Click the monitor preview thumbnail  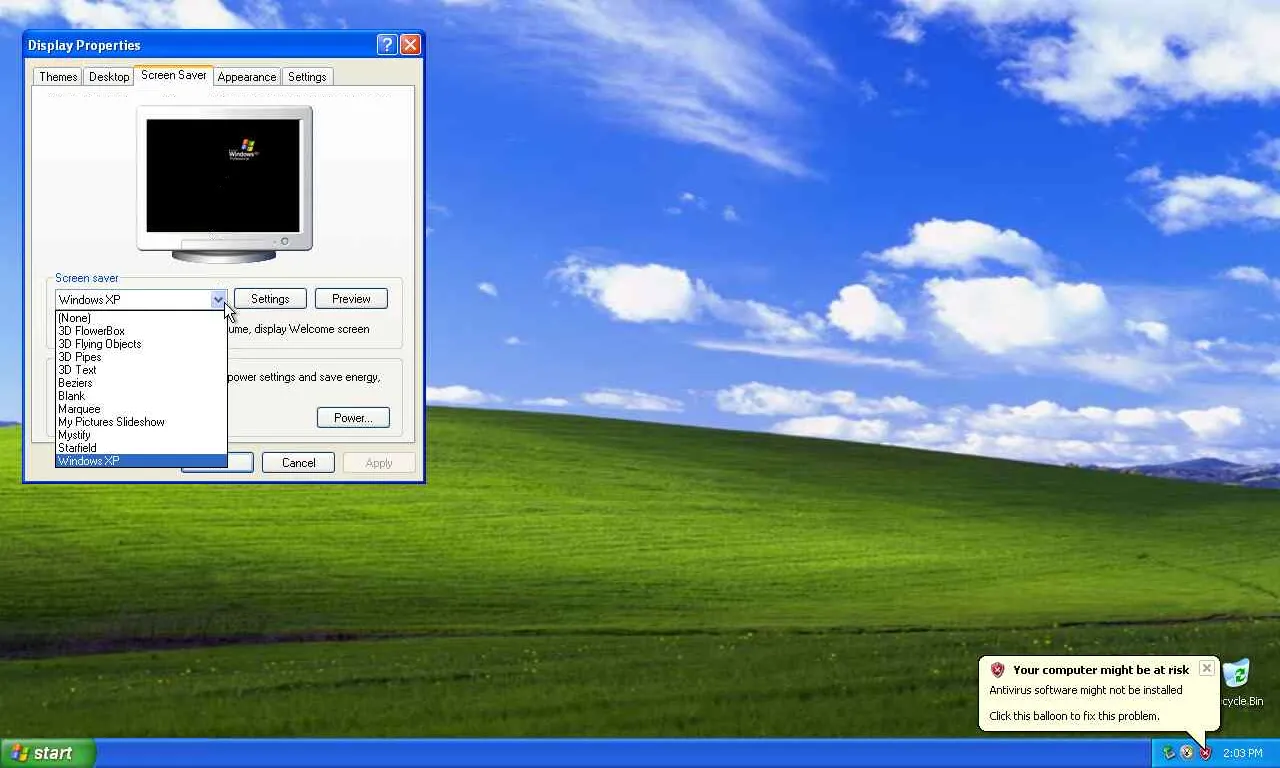pyautogui.click(x=224, y=183)
